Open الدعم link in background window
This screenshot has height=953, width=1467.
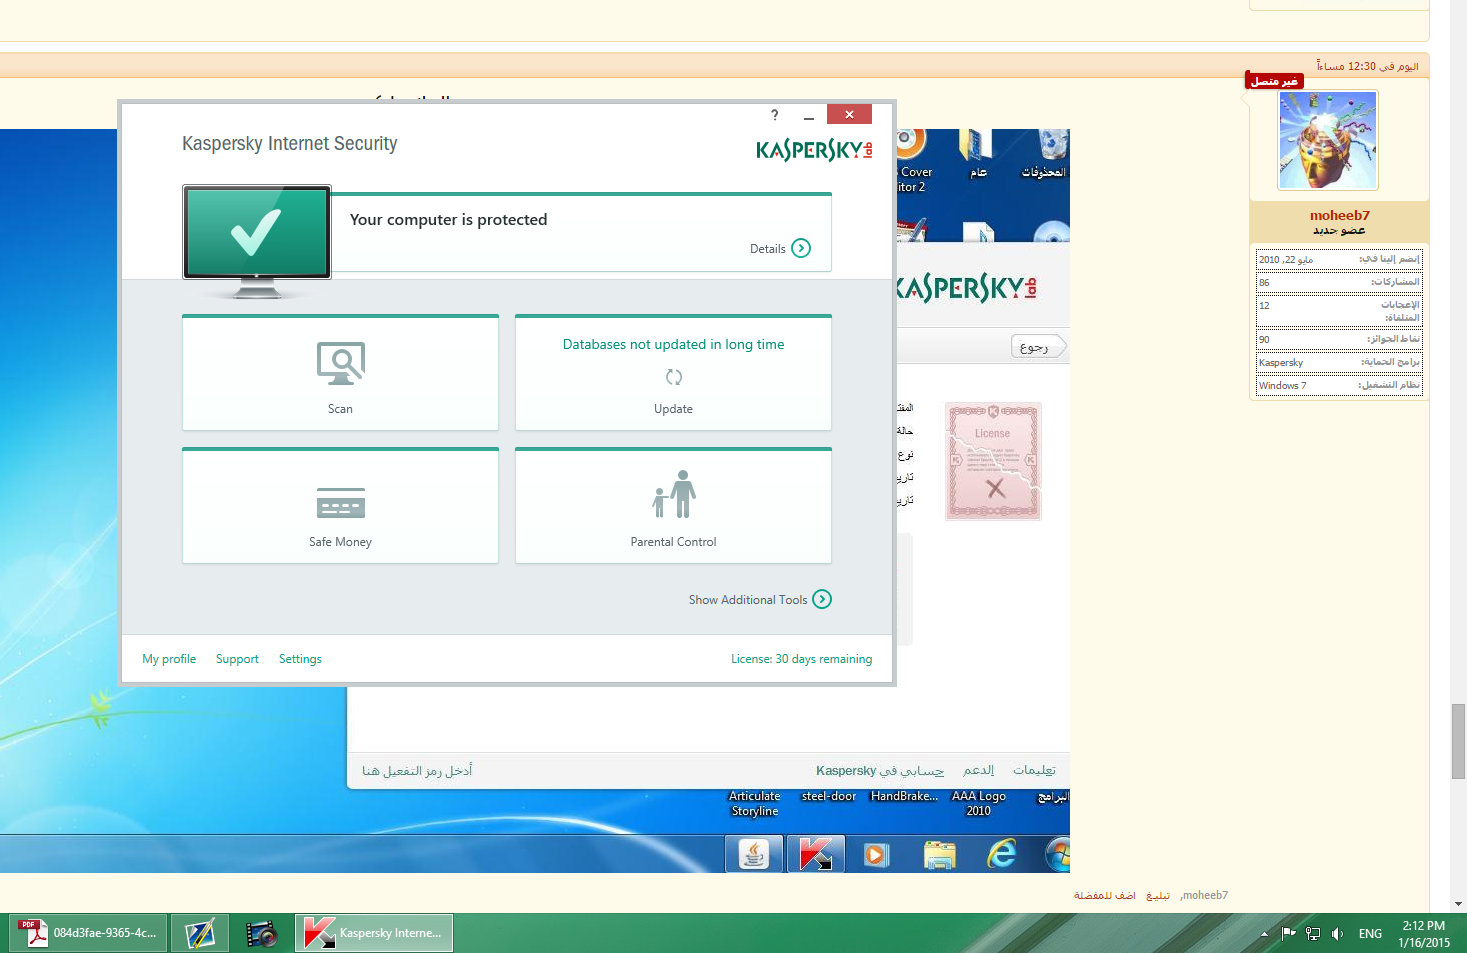click(x=978, y=770)
